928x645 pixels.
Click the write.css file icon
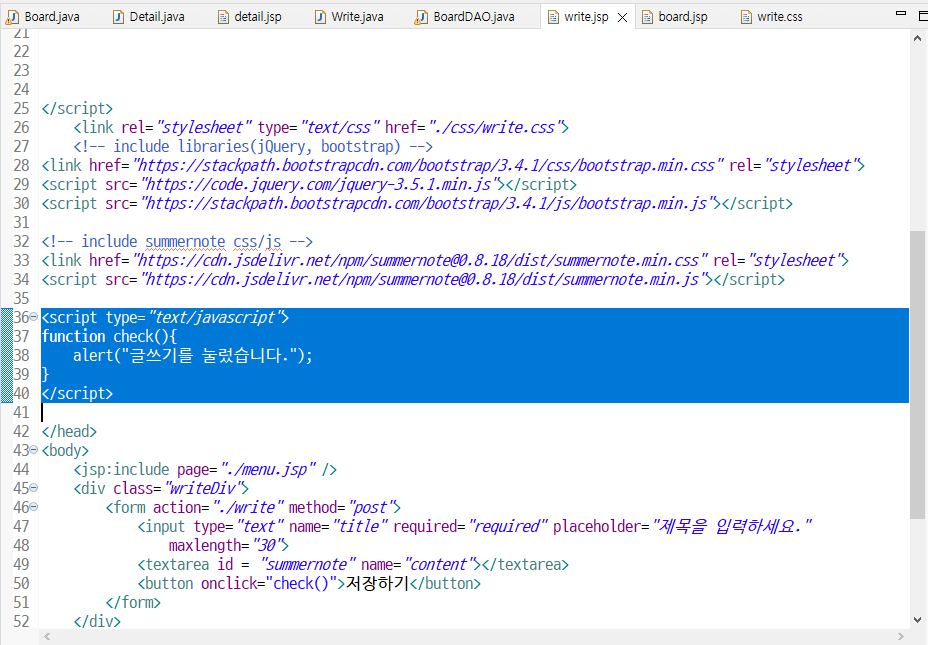click(x=746, y=17)
